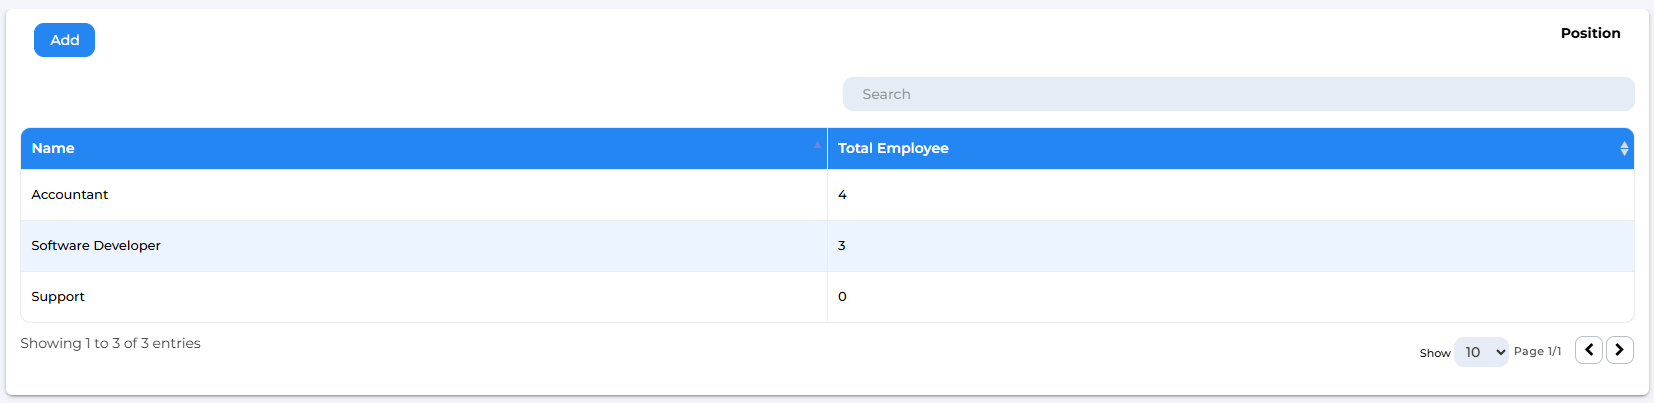This screenshot has height=403, width=1654.
Task: Click Software Developer's employee count 3
Action: tap(842, 246)
